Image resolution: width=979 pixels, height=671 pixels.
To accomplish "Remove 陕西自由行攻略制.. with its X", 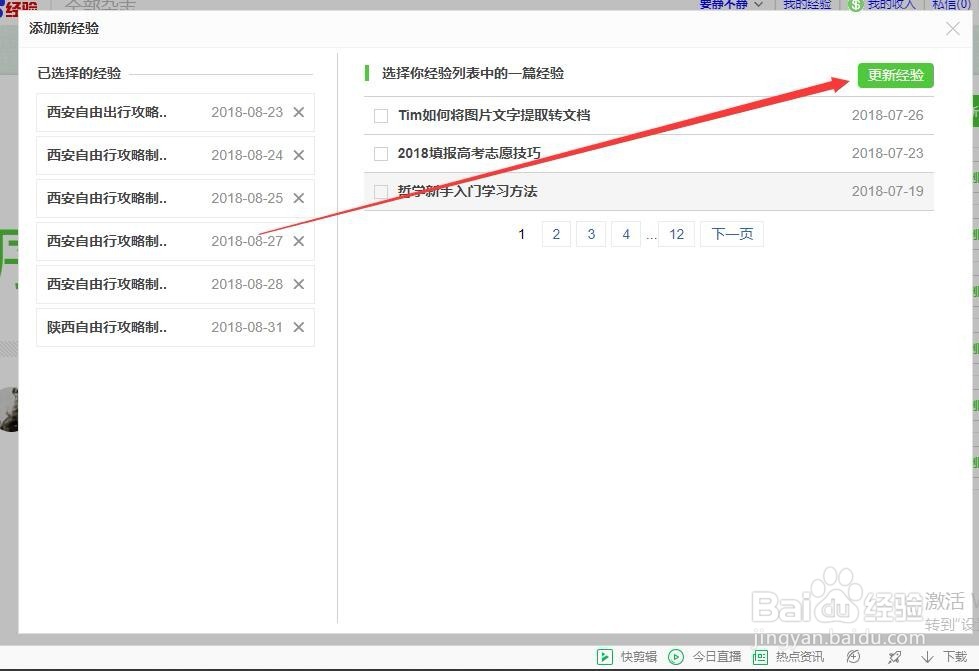I will click(298, 327).
